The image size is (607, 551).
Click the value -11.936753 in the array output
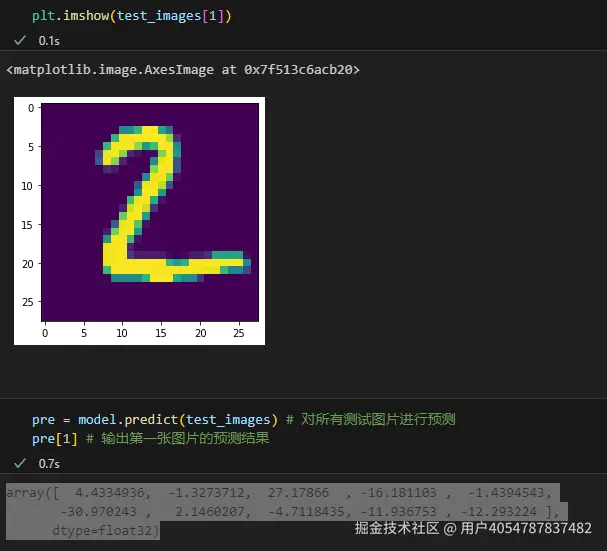point(398,512)
